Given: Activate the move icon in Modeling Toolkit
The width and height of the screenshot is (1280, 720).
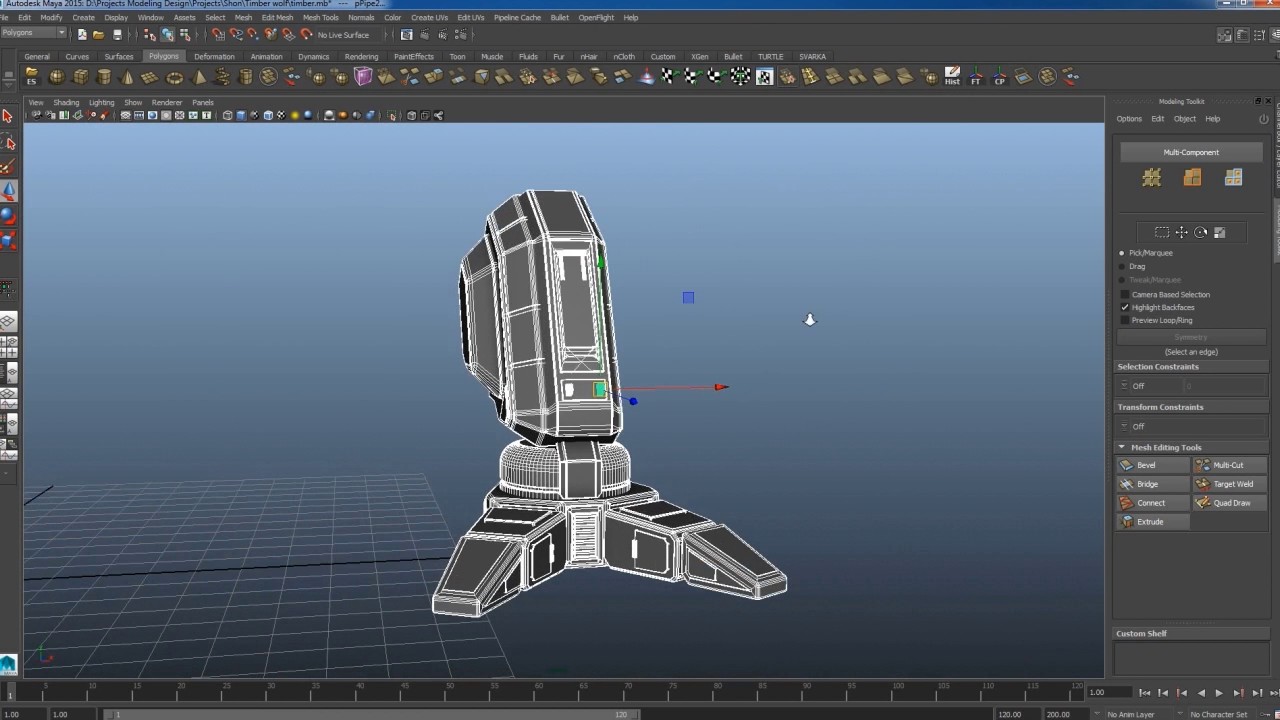Looking at the screenshot, I should pyautogui.click(x=1181, y=233).
